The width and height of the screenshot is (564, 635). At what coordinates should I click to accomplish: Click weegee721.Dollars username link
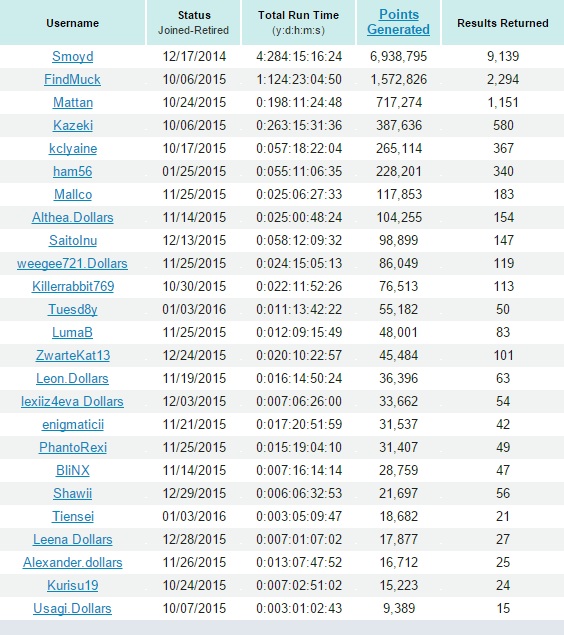tap(72, 264)
